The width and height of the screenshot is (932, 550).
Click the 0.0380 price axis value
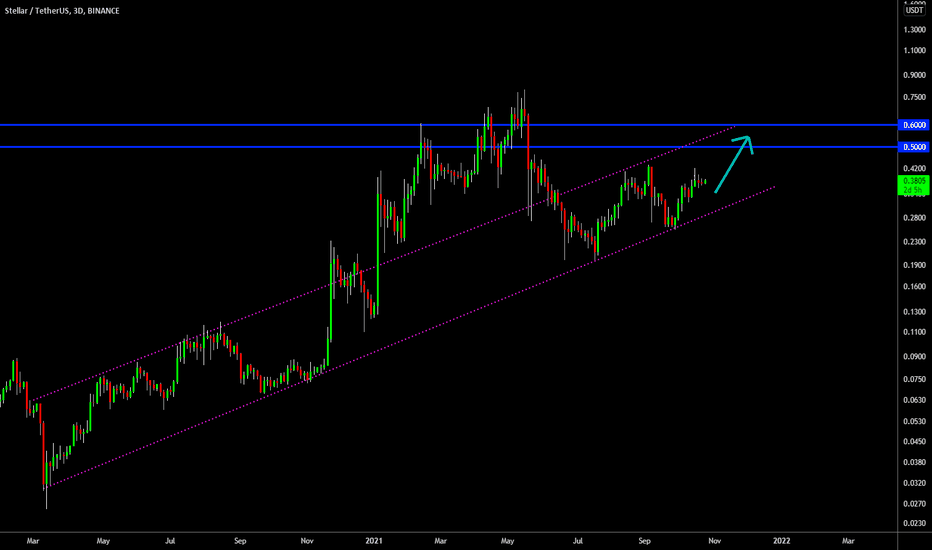pos(914,463)
